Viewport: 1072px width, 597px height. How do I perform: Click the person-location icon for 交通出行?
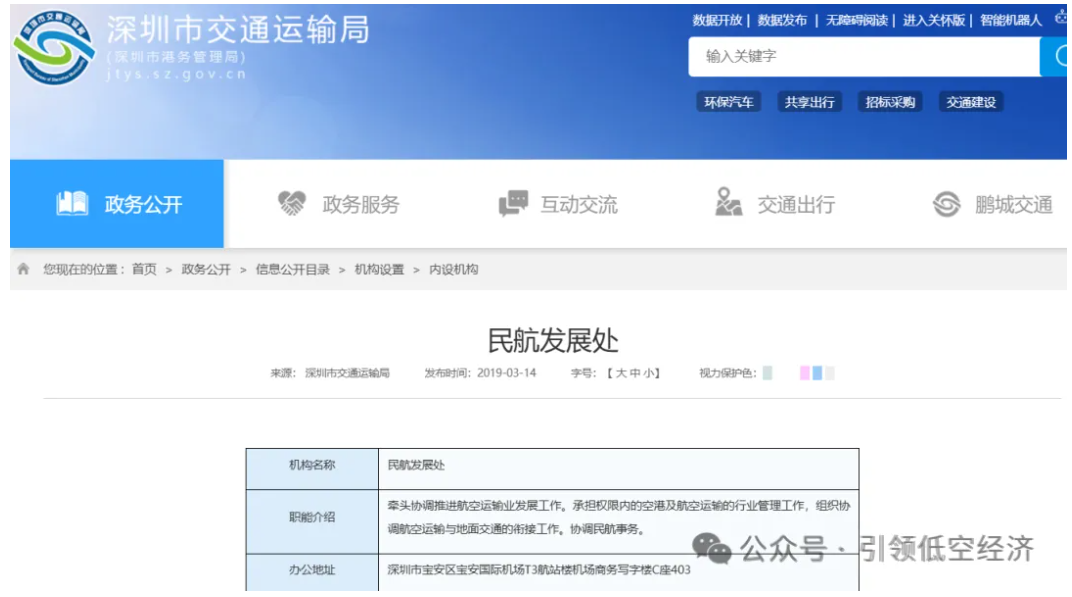pyautogui.click(x=729, y=203)
